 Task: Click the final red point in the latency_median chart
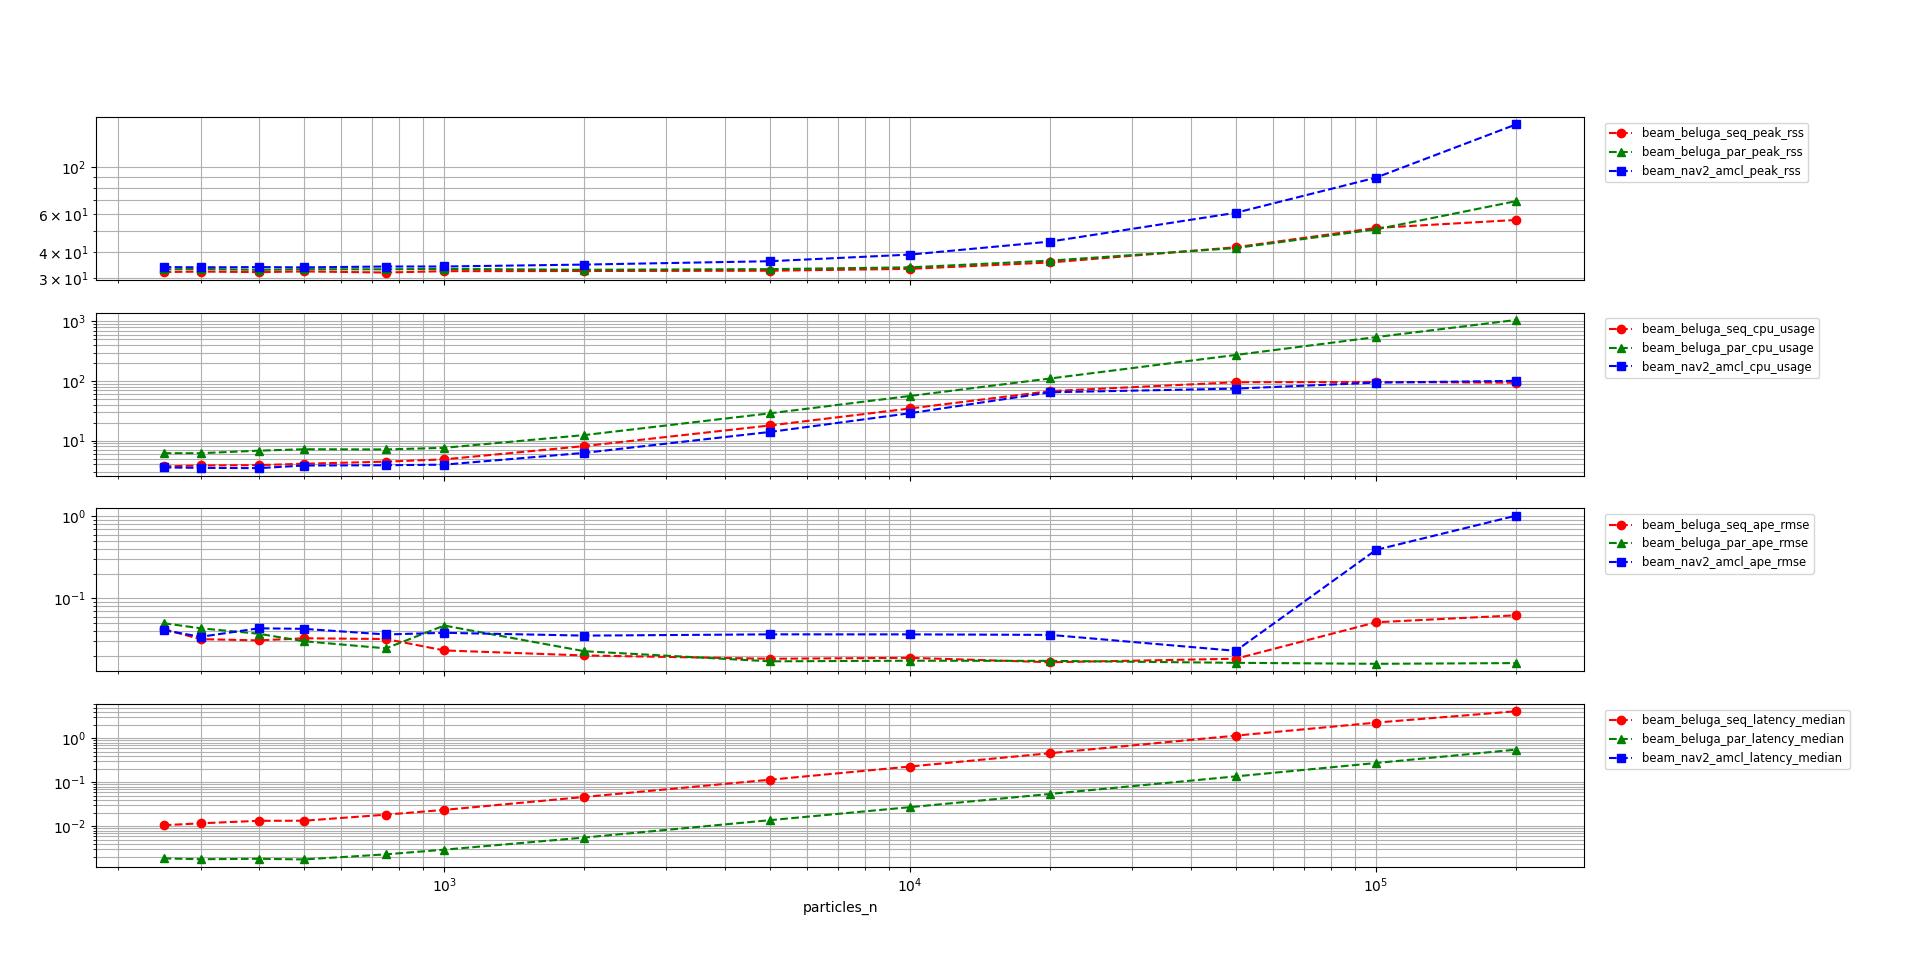[1516, 709]
